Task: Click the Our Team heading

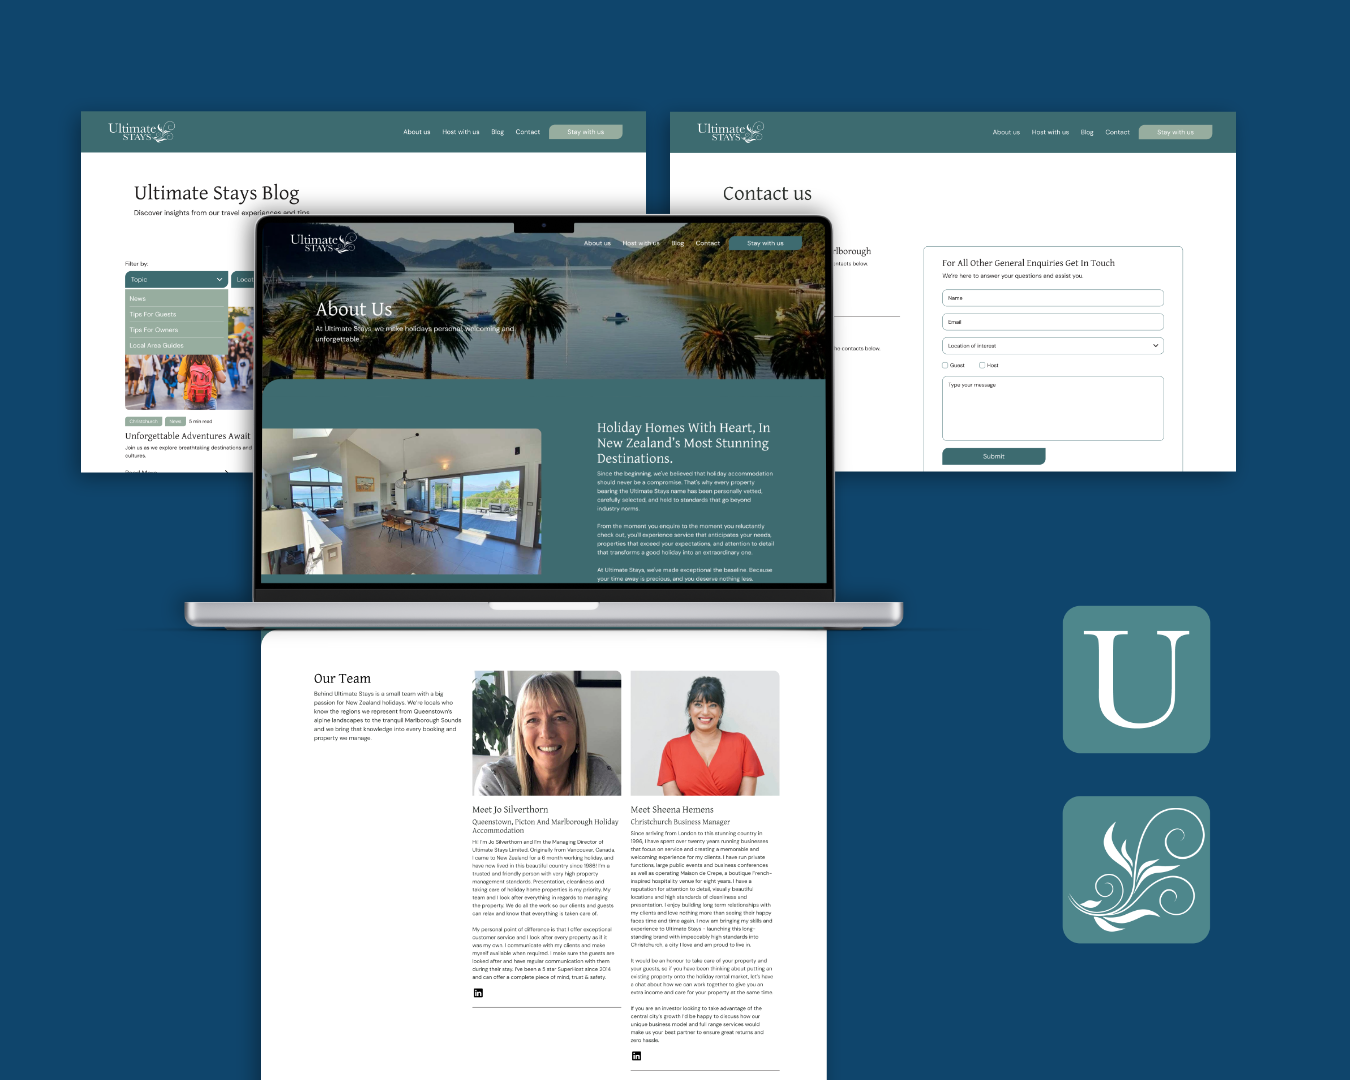Action: click(x=342, y=679)
